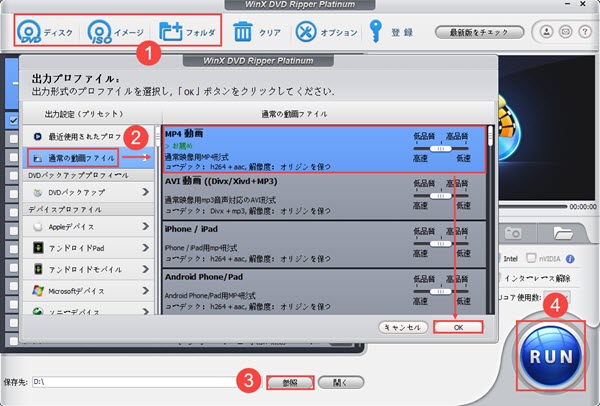Open the 登録 key registration
Image resolution: width=600 pixels, height=406 pixels.
click(391, 32)
